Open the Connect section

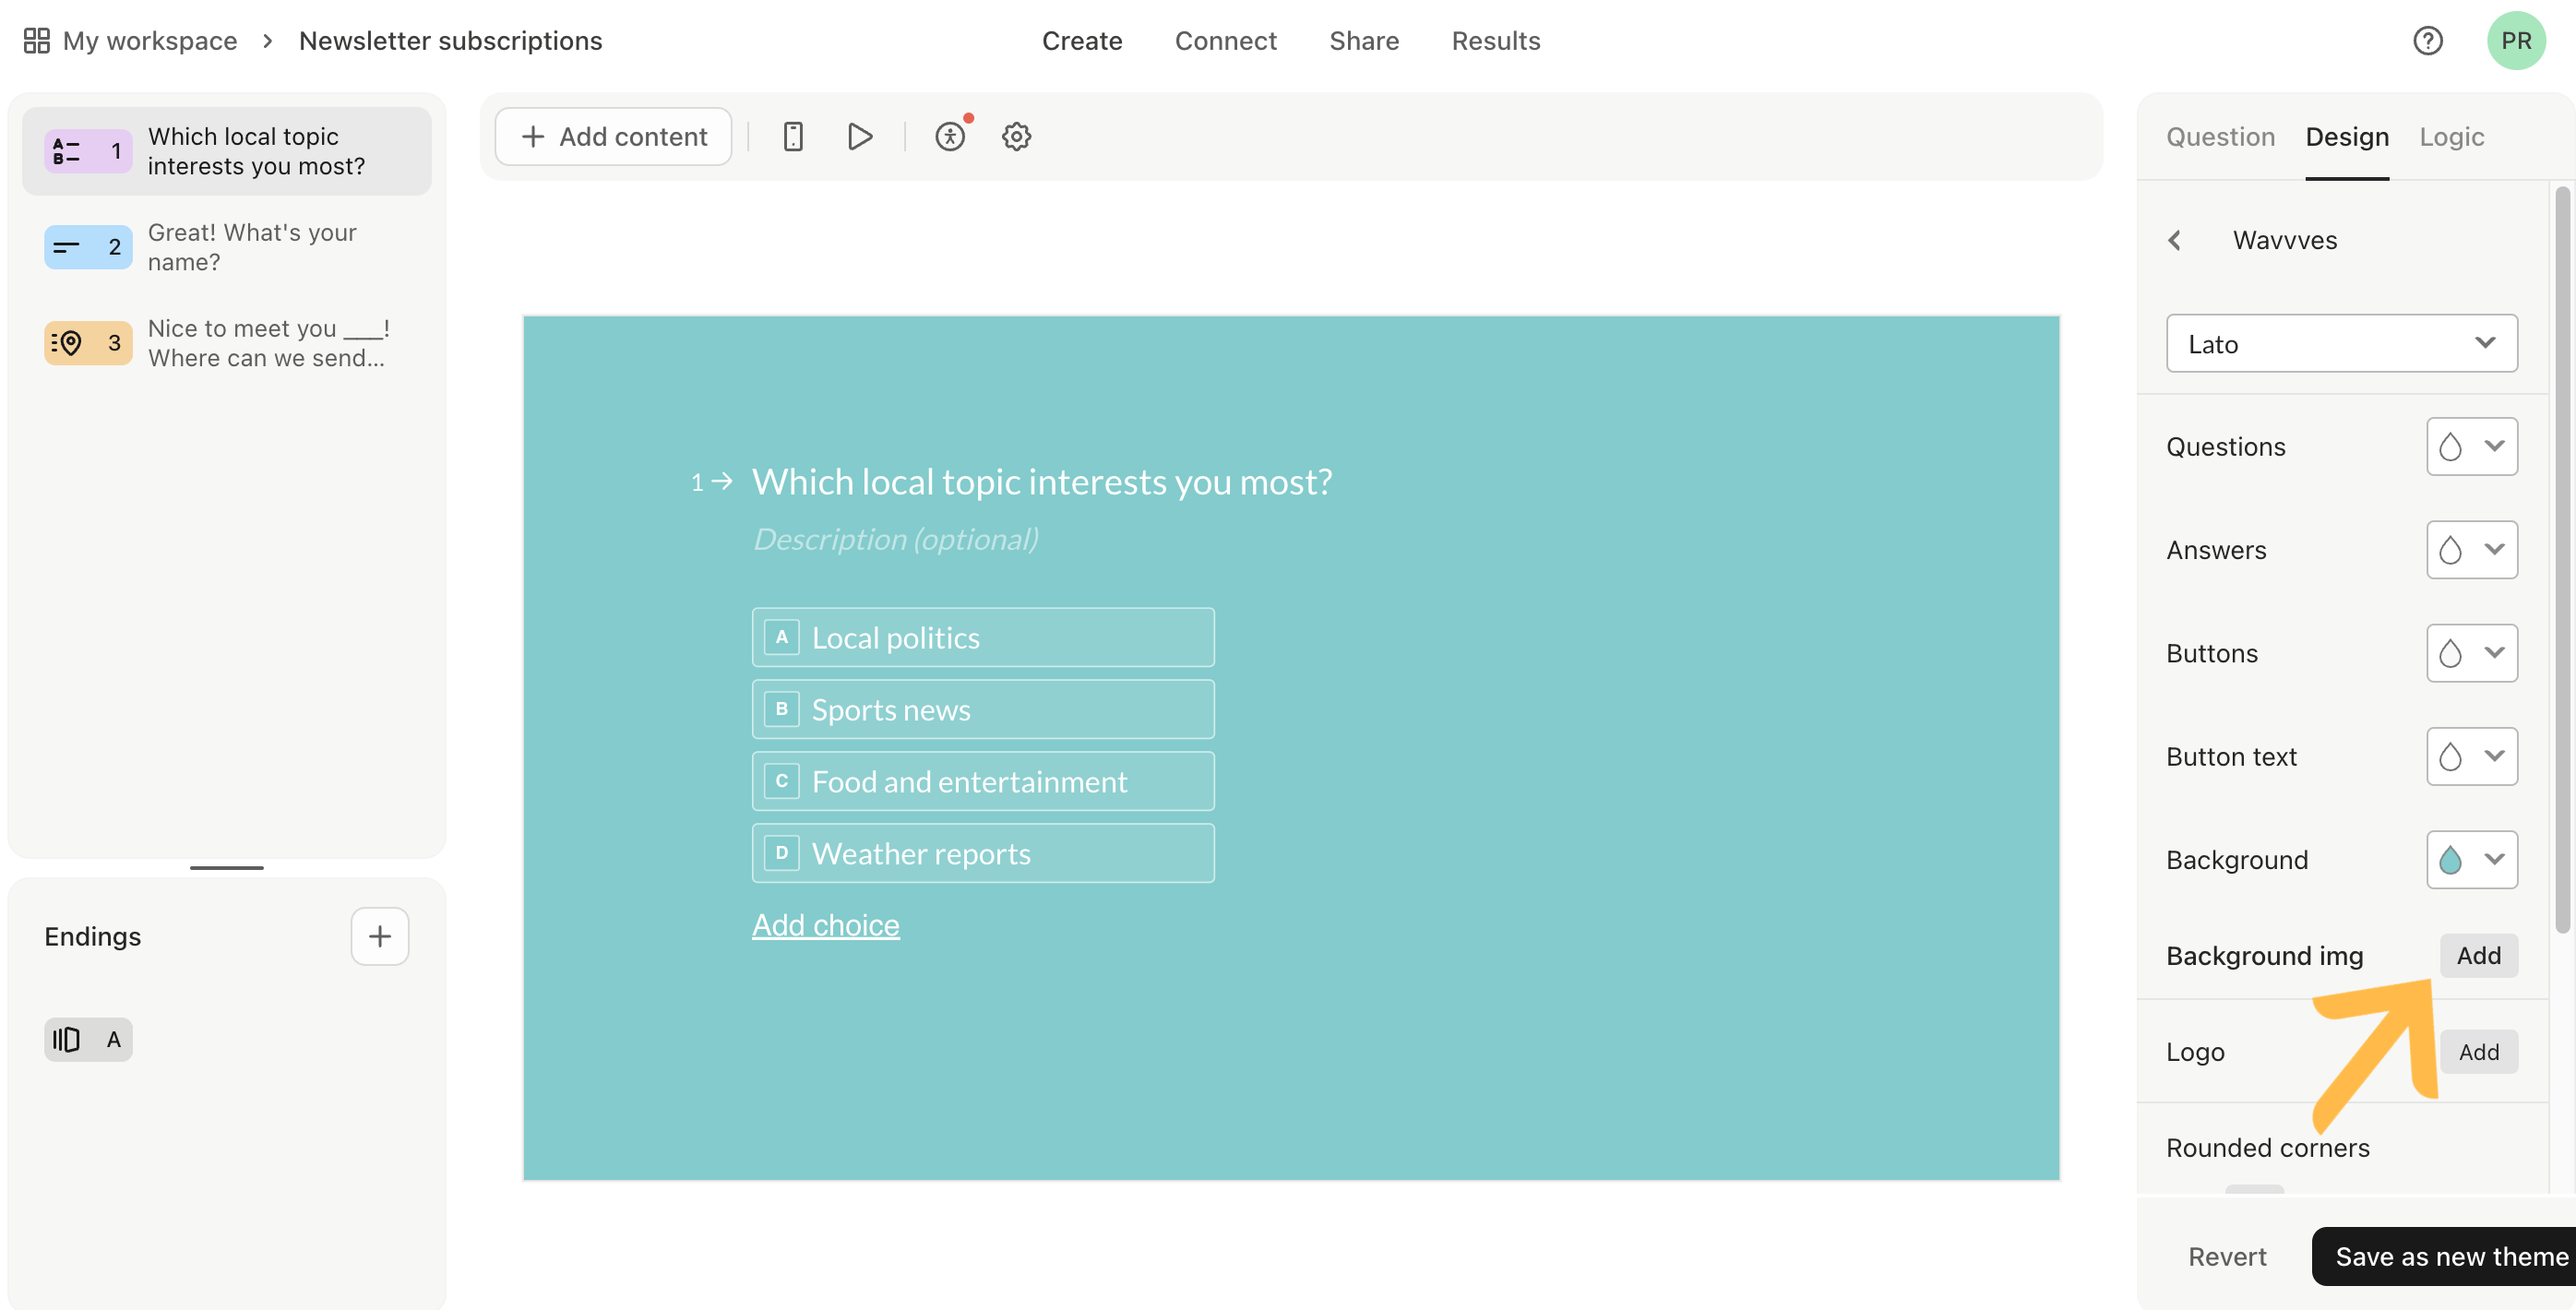[x=1225, y=41]
